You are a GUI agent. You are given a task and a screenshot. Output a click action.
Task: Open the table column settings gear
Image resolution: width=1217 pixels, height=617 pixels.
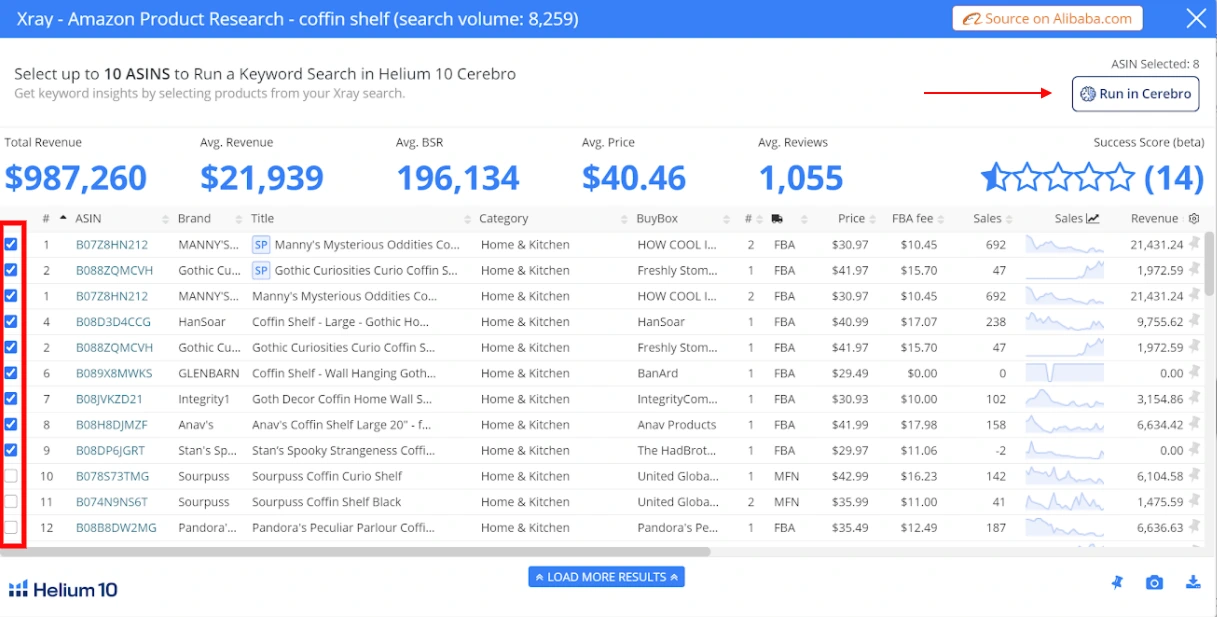[1193, 218]
